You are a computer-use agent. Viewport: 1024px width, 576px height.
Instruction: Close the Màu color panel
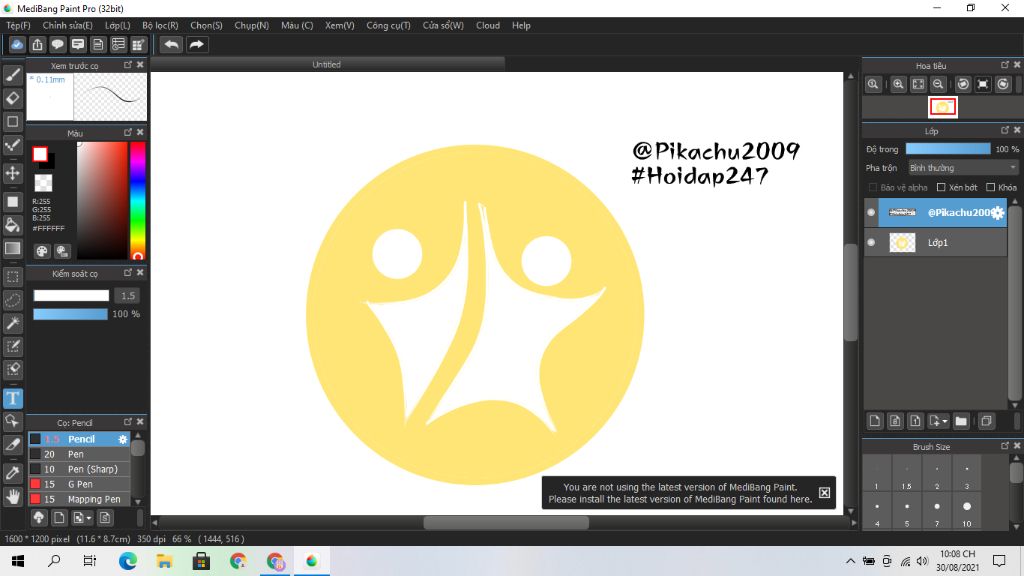tap(140, 133)
